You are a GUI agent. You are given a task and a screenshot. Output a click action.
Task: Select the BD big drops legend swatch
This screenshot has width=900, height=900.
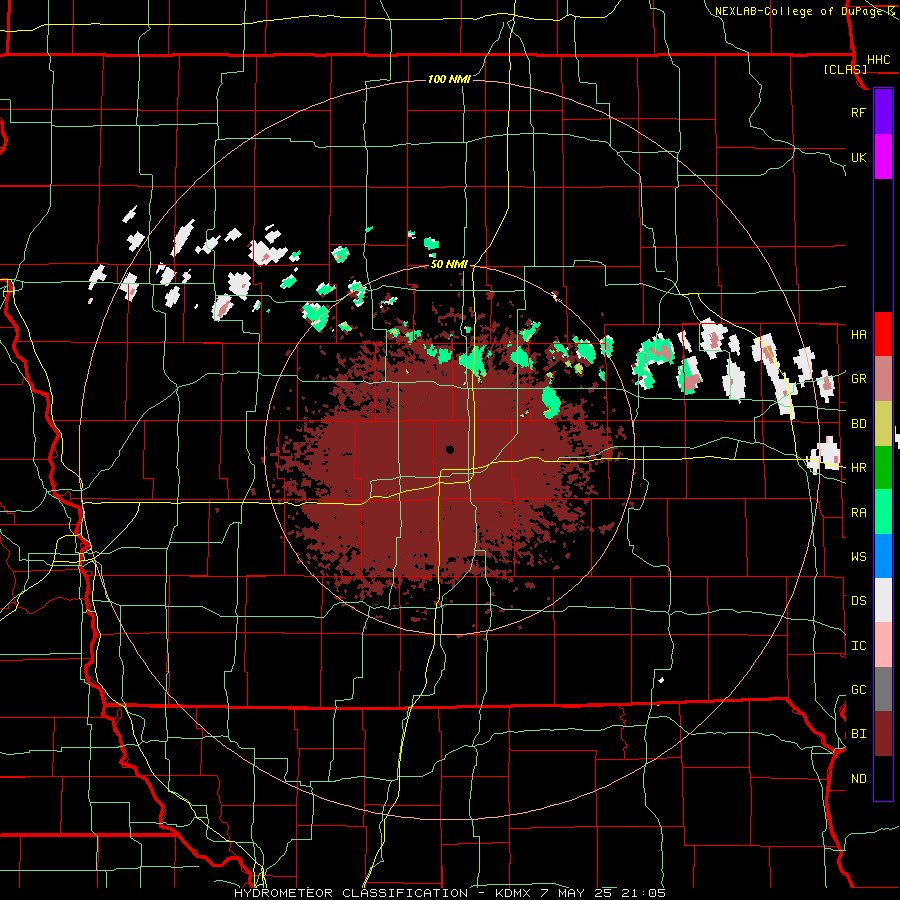point(883,423)
